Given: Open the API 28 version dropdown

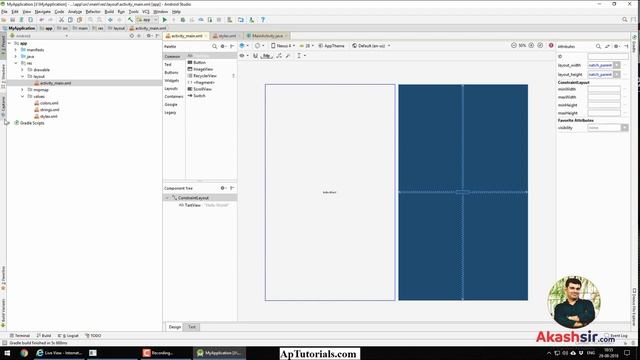Looking at the screenshot, I should pyautogui.click(x=307, y=46).
